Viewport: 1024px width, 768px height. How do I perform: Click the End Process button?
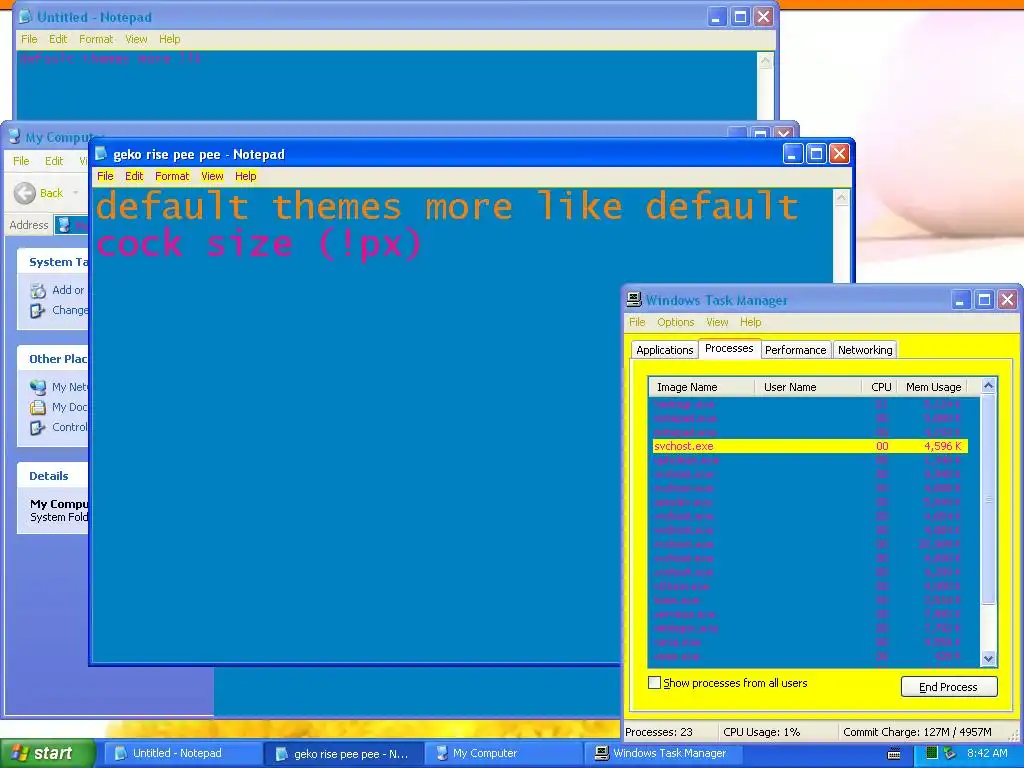tap(949, 687)
